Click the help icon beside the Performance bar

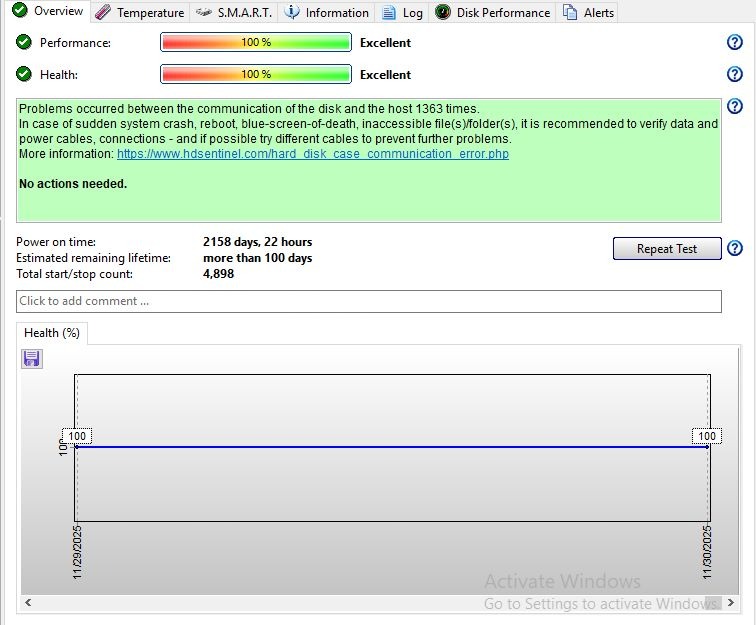735,42
